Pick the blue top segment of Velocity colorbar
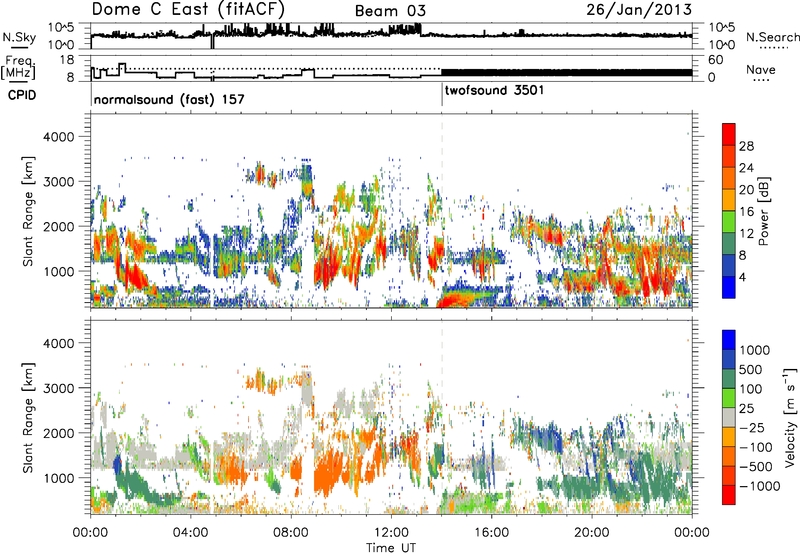 (729, 340)
